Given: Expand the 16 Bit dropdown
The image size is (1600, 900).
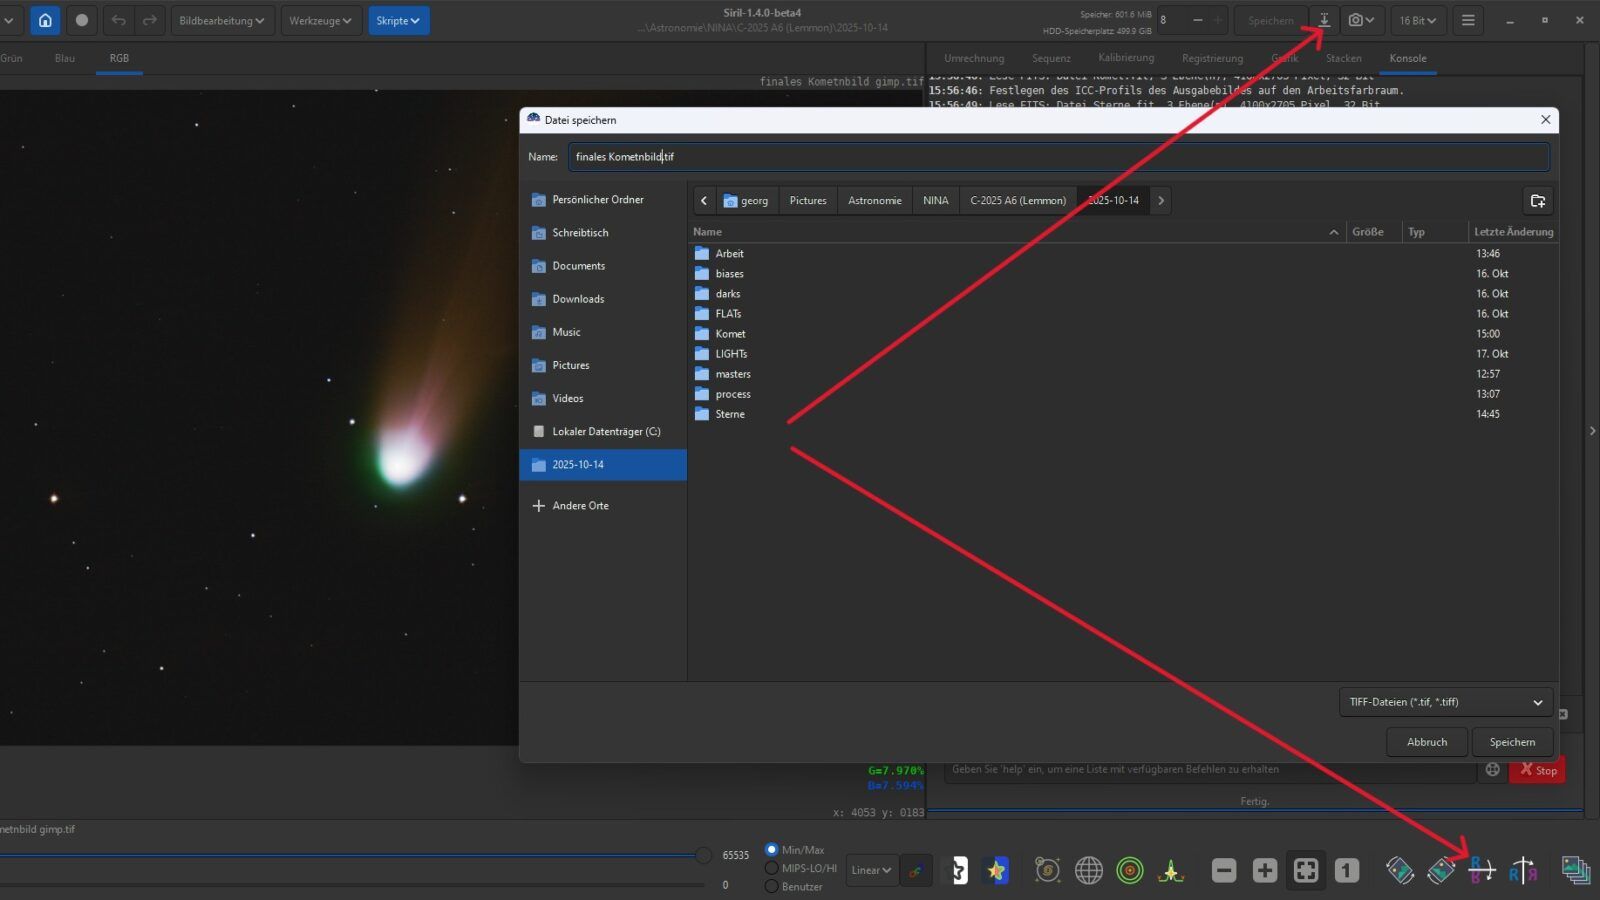Looking at the screenshot, I should coord(1417,20).
